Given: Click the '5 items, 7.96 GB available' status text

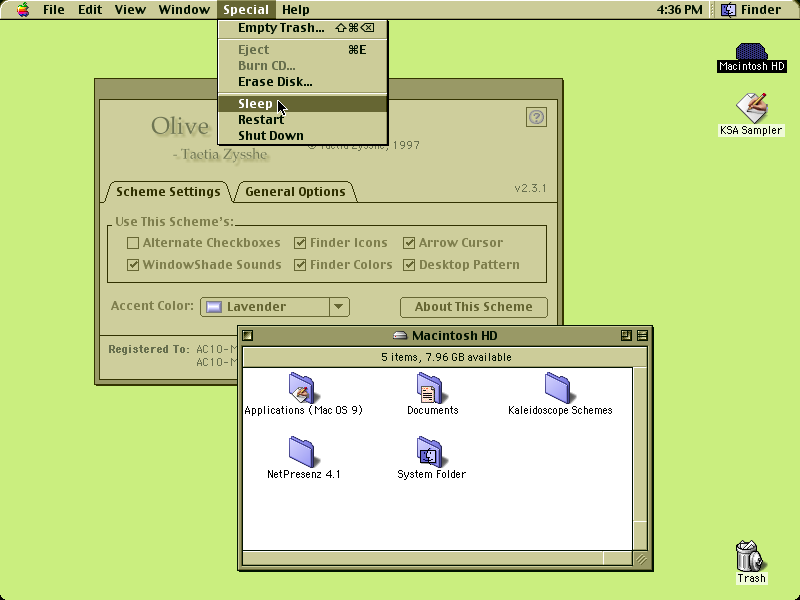Looking at the screenshot, I should pyautogui.click(x=446, y=357).
